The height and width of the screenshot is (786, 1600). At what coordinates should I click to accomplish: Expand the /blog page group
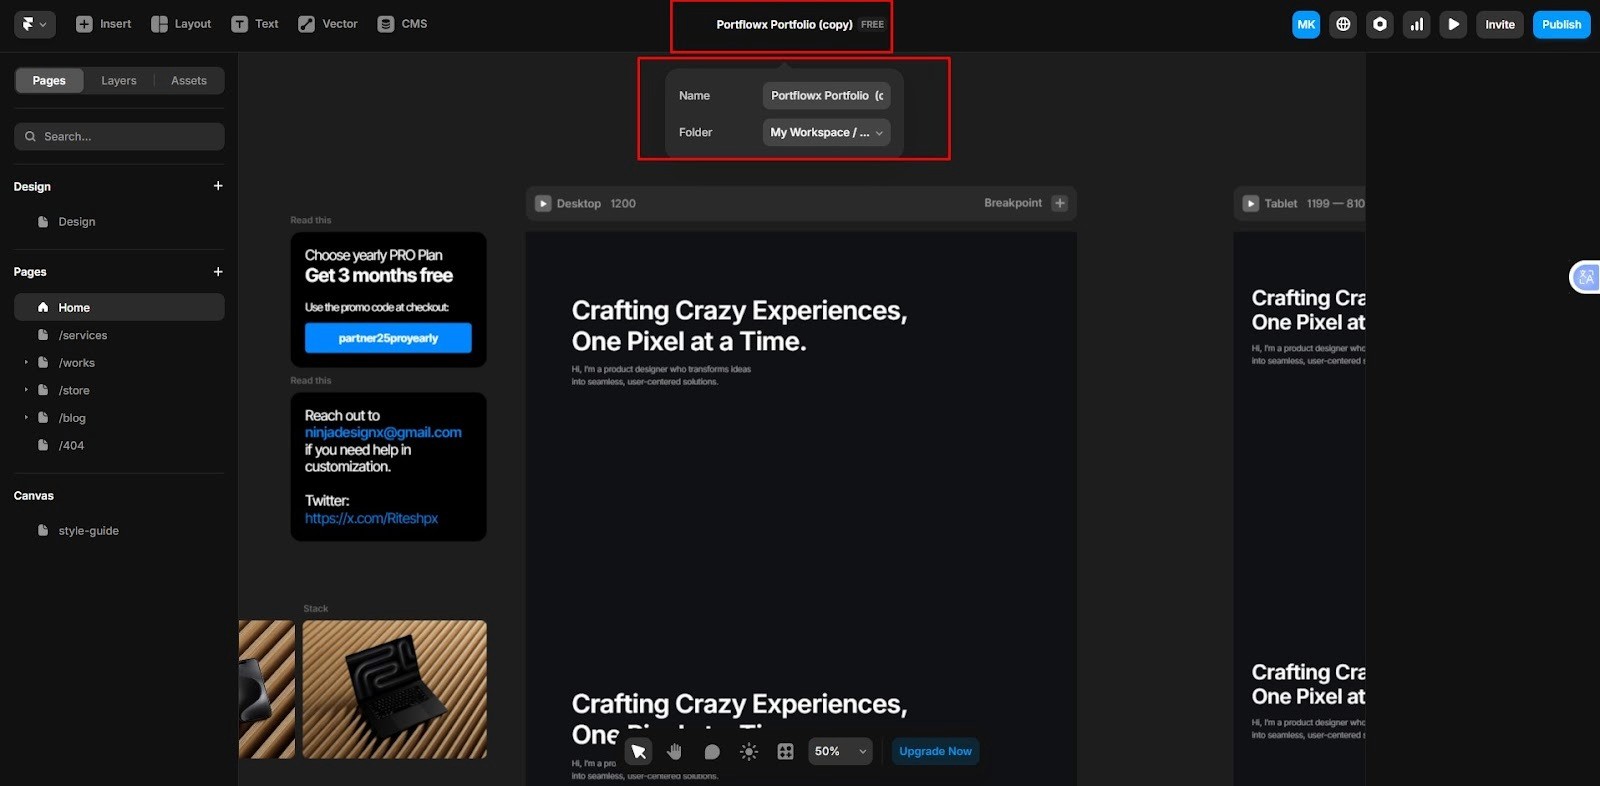tap(26, 418)
